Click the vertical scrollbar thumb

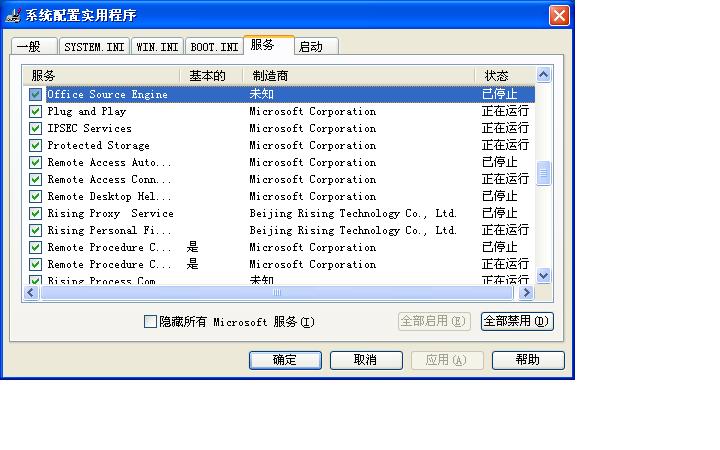pyautogui.click(x=543, y=173)
